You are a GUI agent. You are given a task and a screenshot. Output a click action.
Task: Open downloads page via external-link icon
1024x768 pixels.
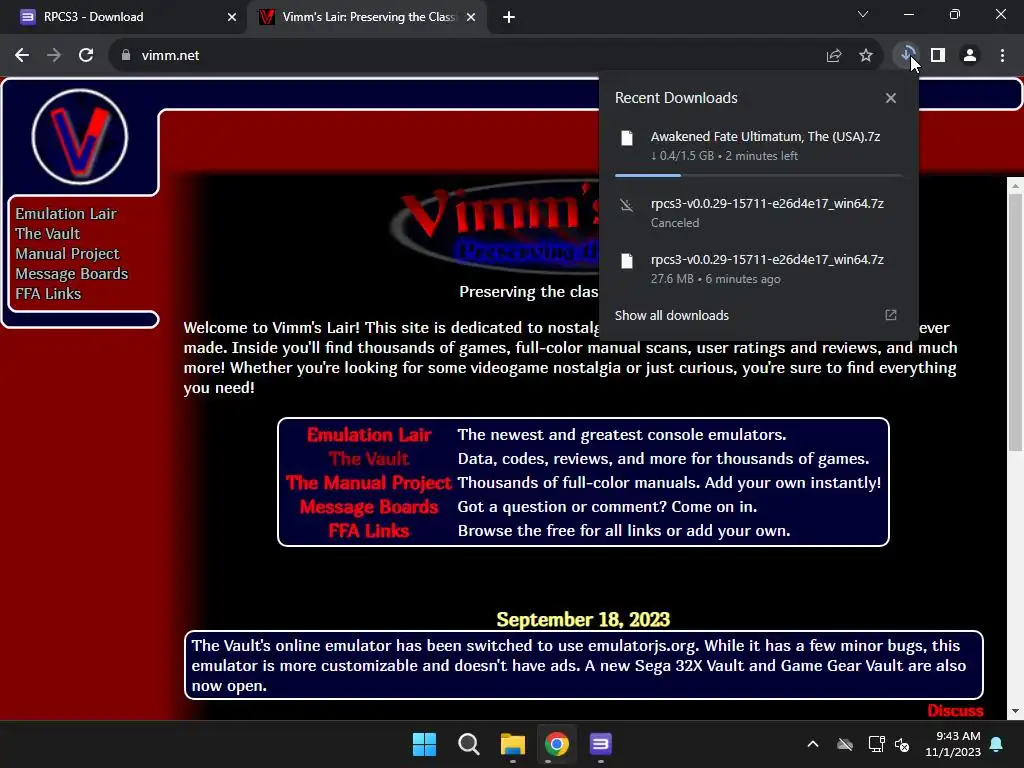pyautogui.click(x=891, y=315)
